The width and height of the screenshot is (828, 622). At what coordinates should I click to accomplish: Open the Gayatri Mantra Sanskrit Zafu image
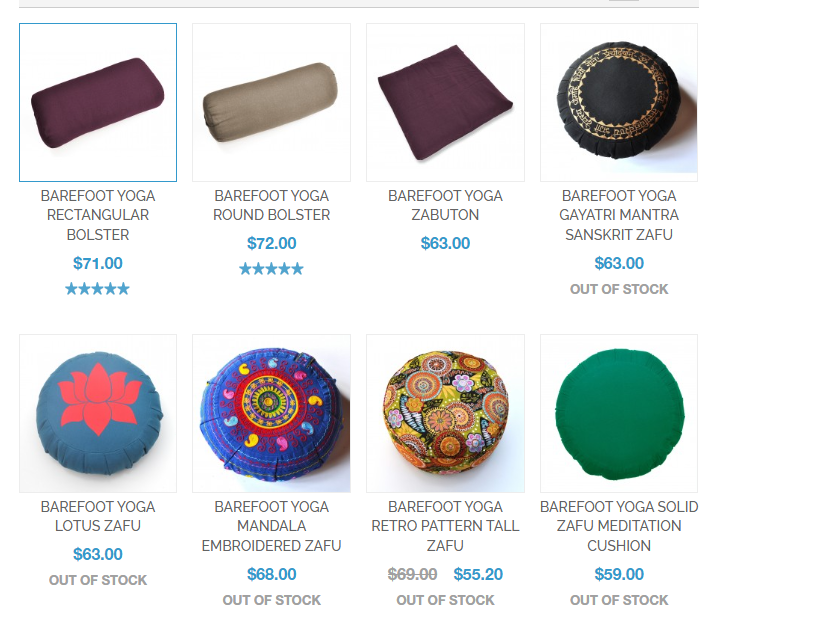[619, 102]
